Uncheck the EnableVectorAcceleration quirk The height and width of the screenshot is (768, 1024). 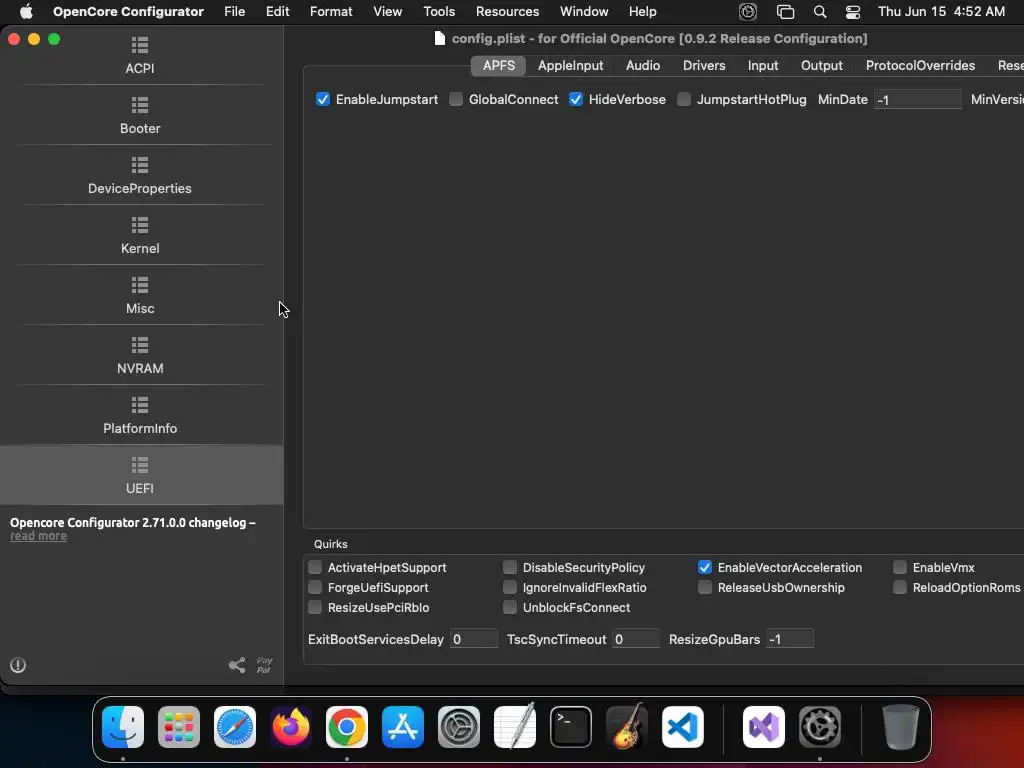tap(705, 567)
